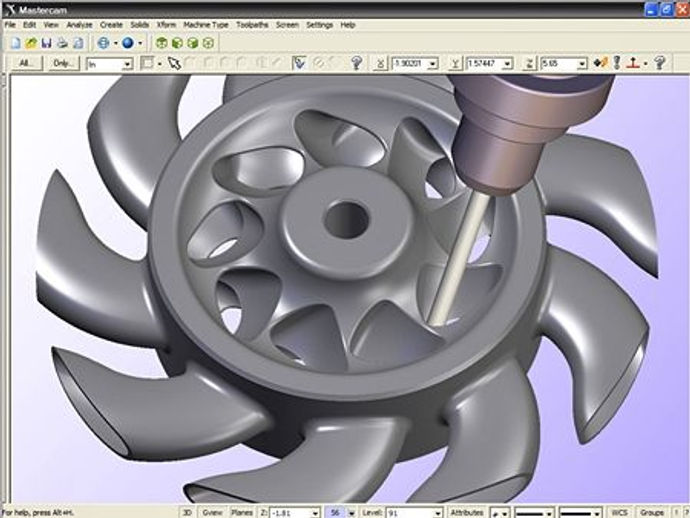Open the Help menu

coord(348,25)
